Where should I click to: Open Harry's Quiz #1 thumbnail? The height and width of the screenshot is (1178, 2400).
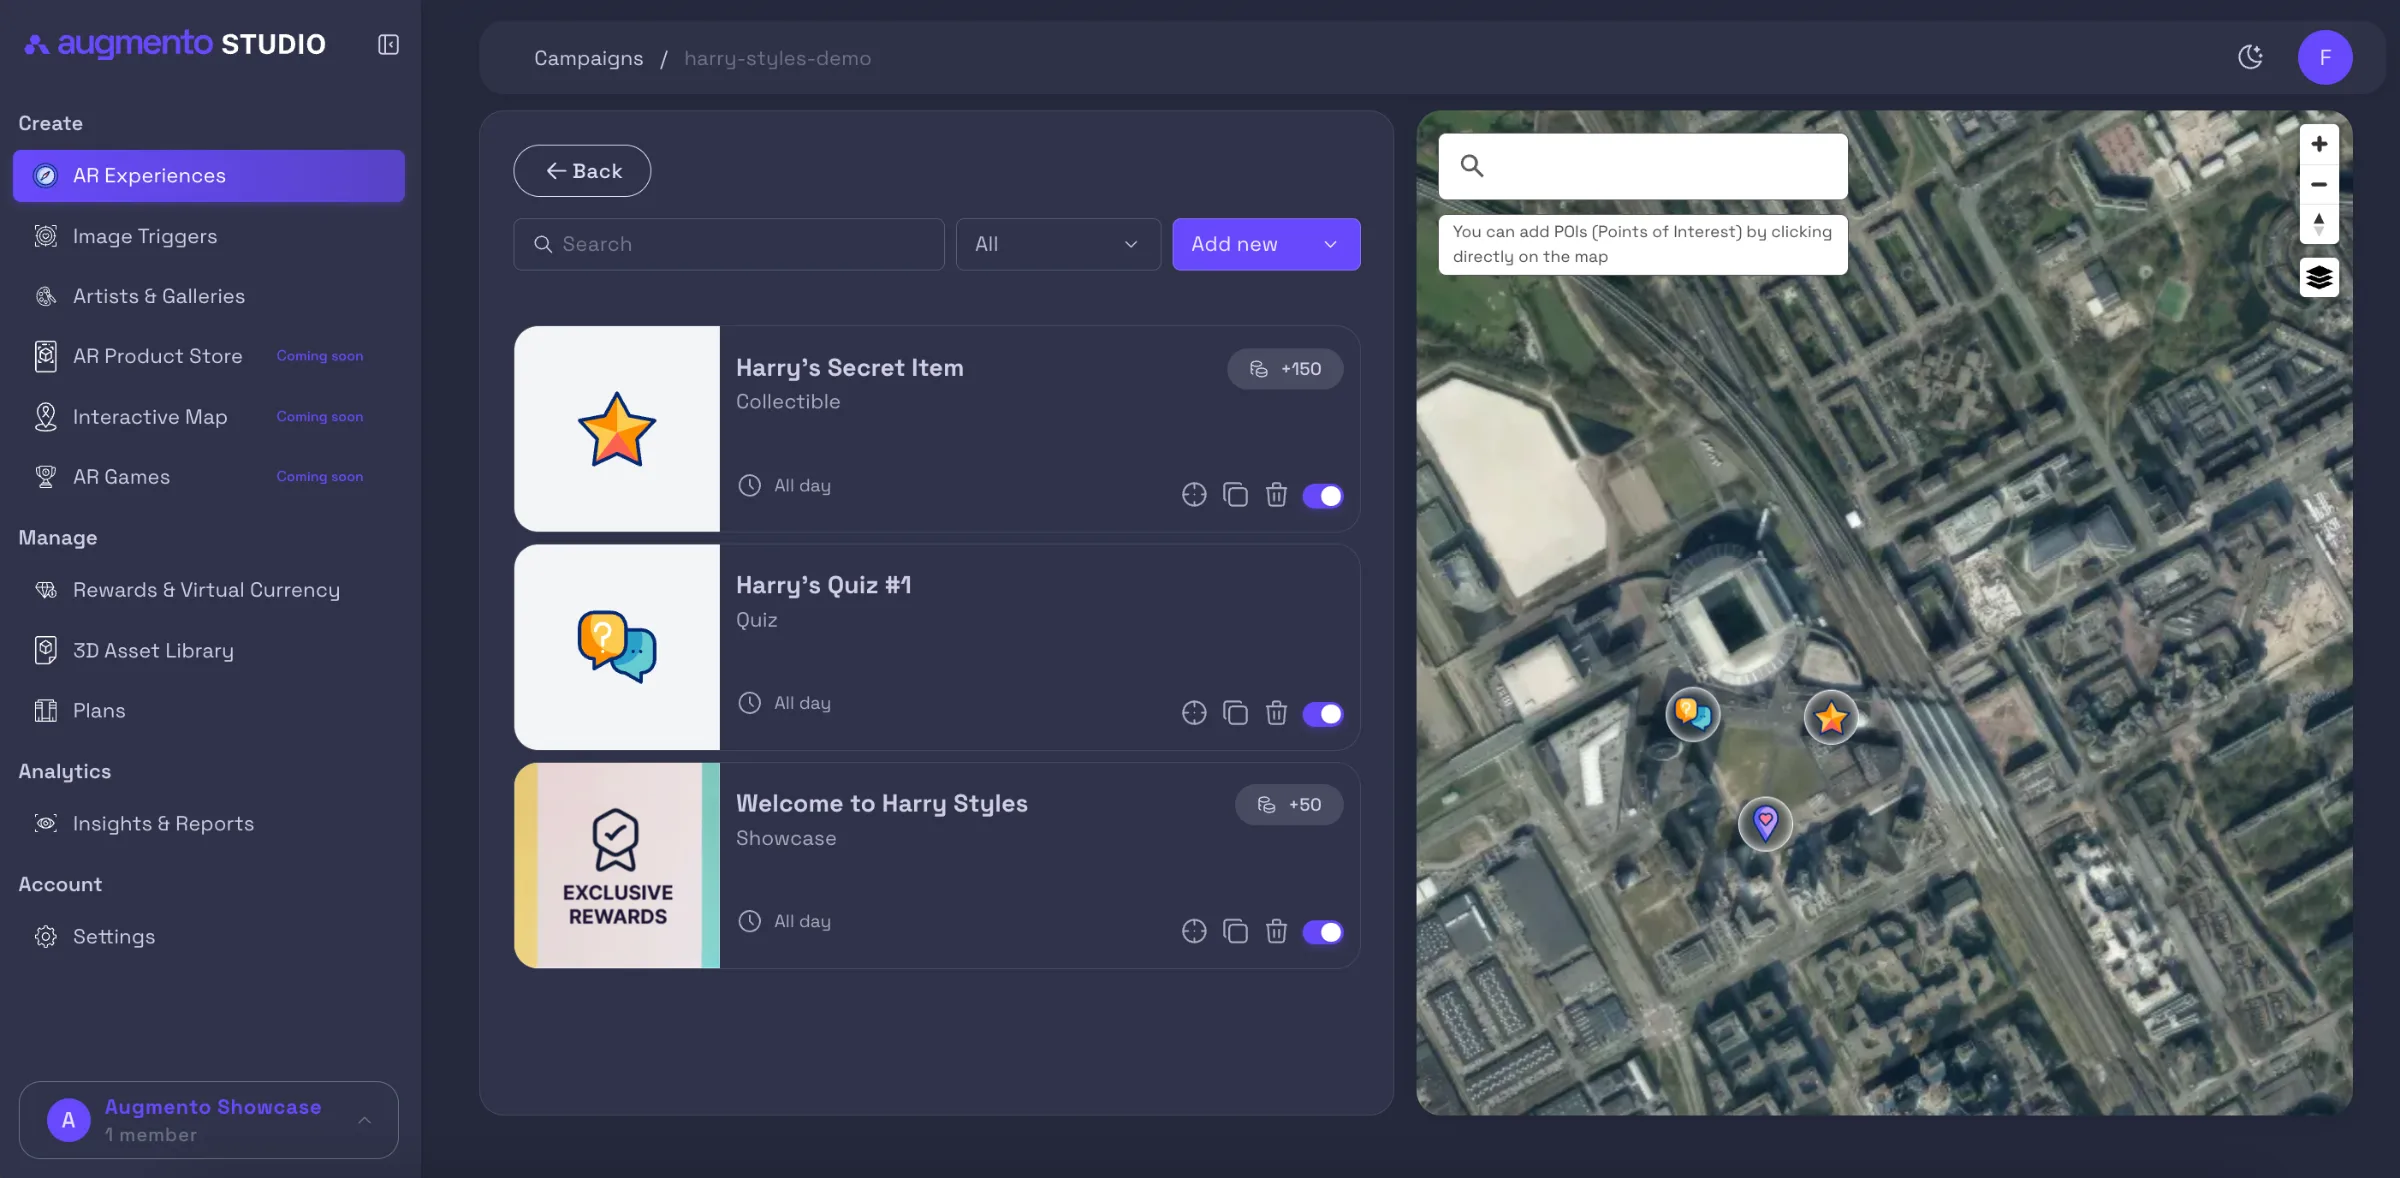click(617, 646)
